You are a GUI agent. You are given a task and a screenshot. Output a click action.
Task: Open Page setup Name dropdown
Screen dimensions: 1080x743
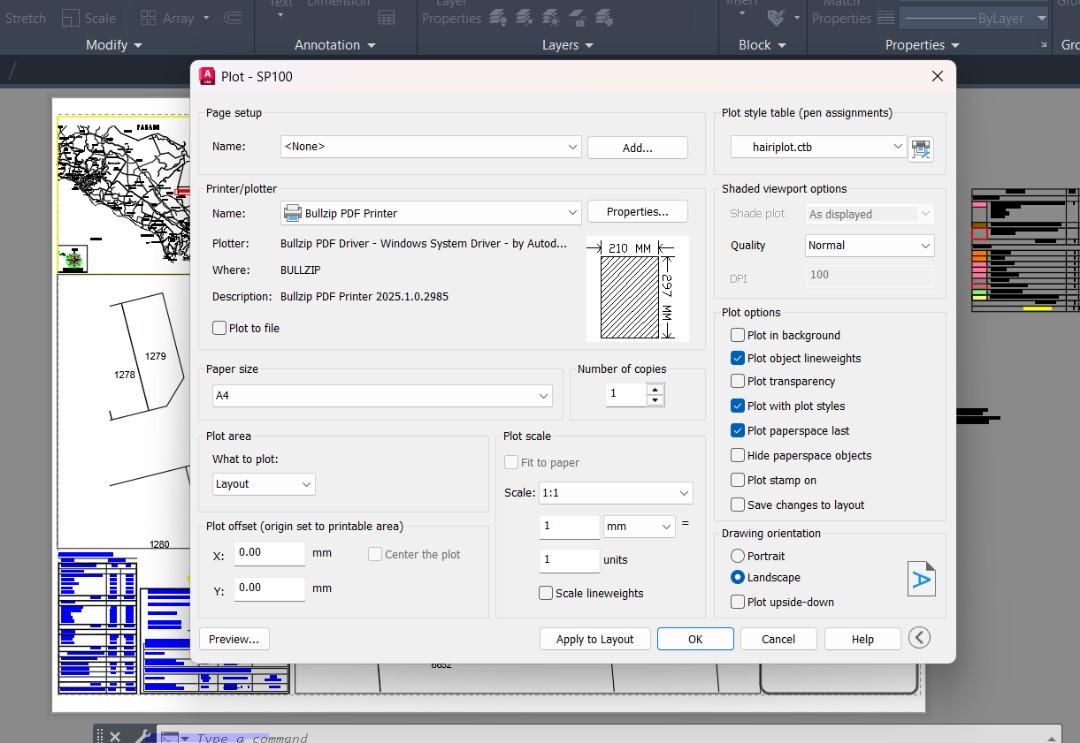click(430, 147)
